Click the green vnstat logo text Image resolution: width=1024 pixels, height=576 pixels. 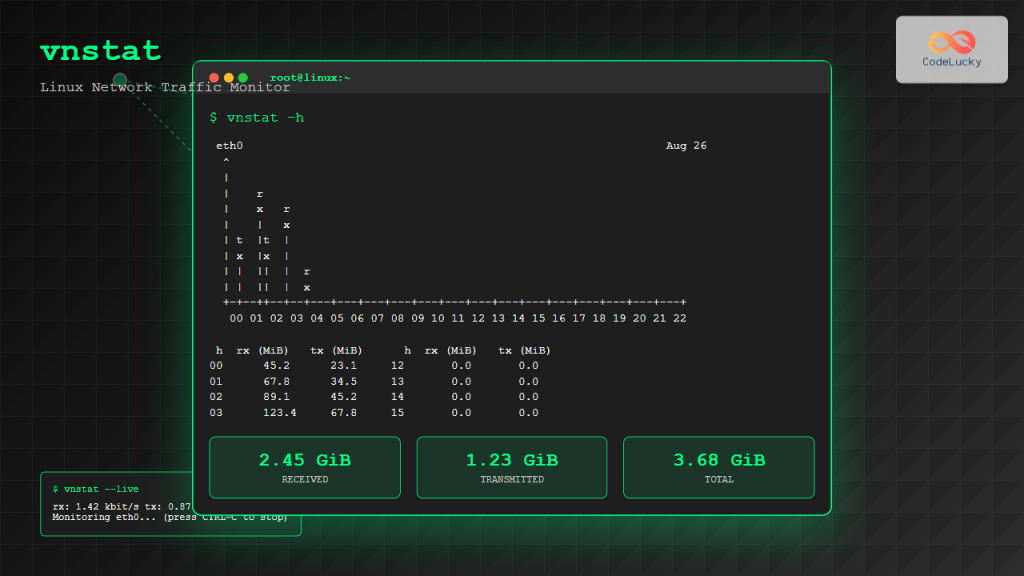(x=100, y=50)
